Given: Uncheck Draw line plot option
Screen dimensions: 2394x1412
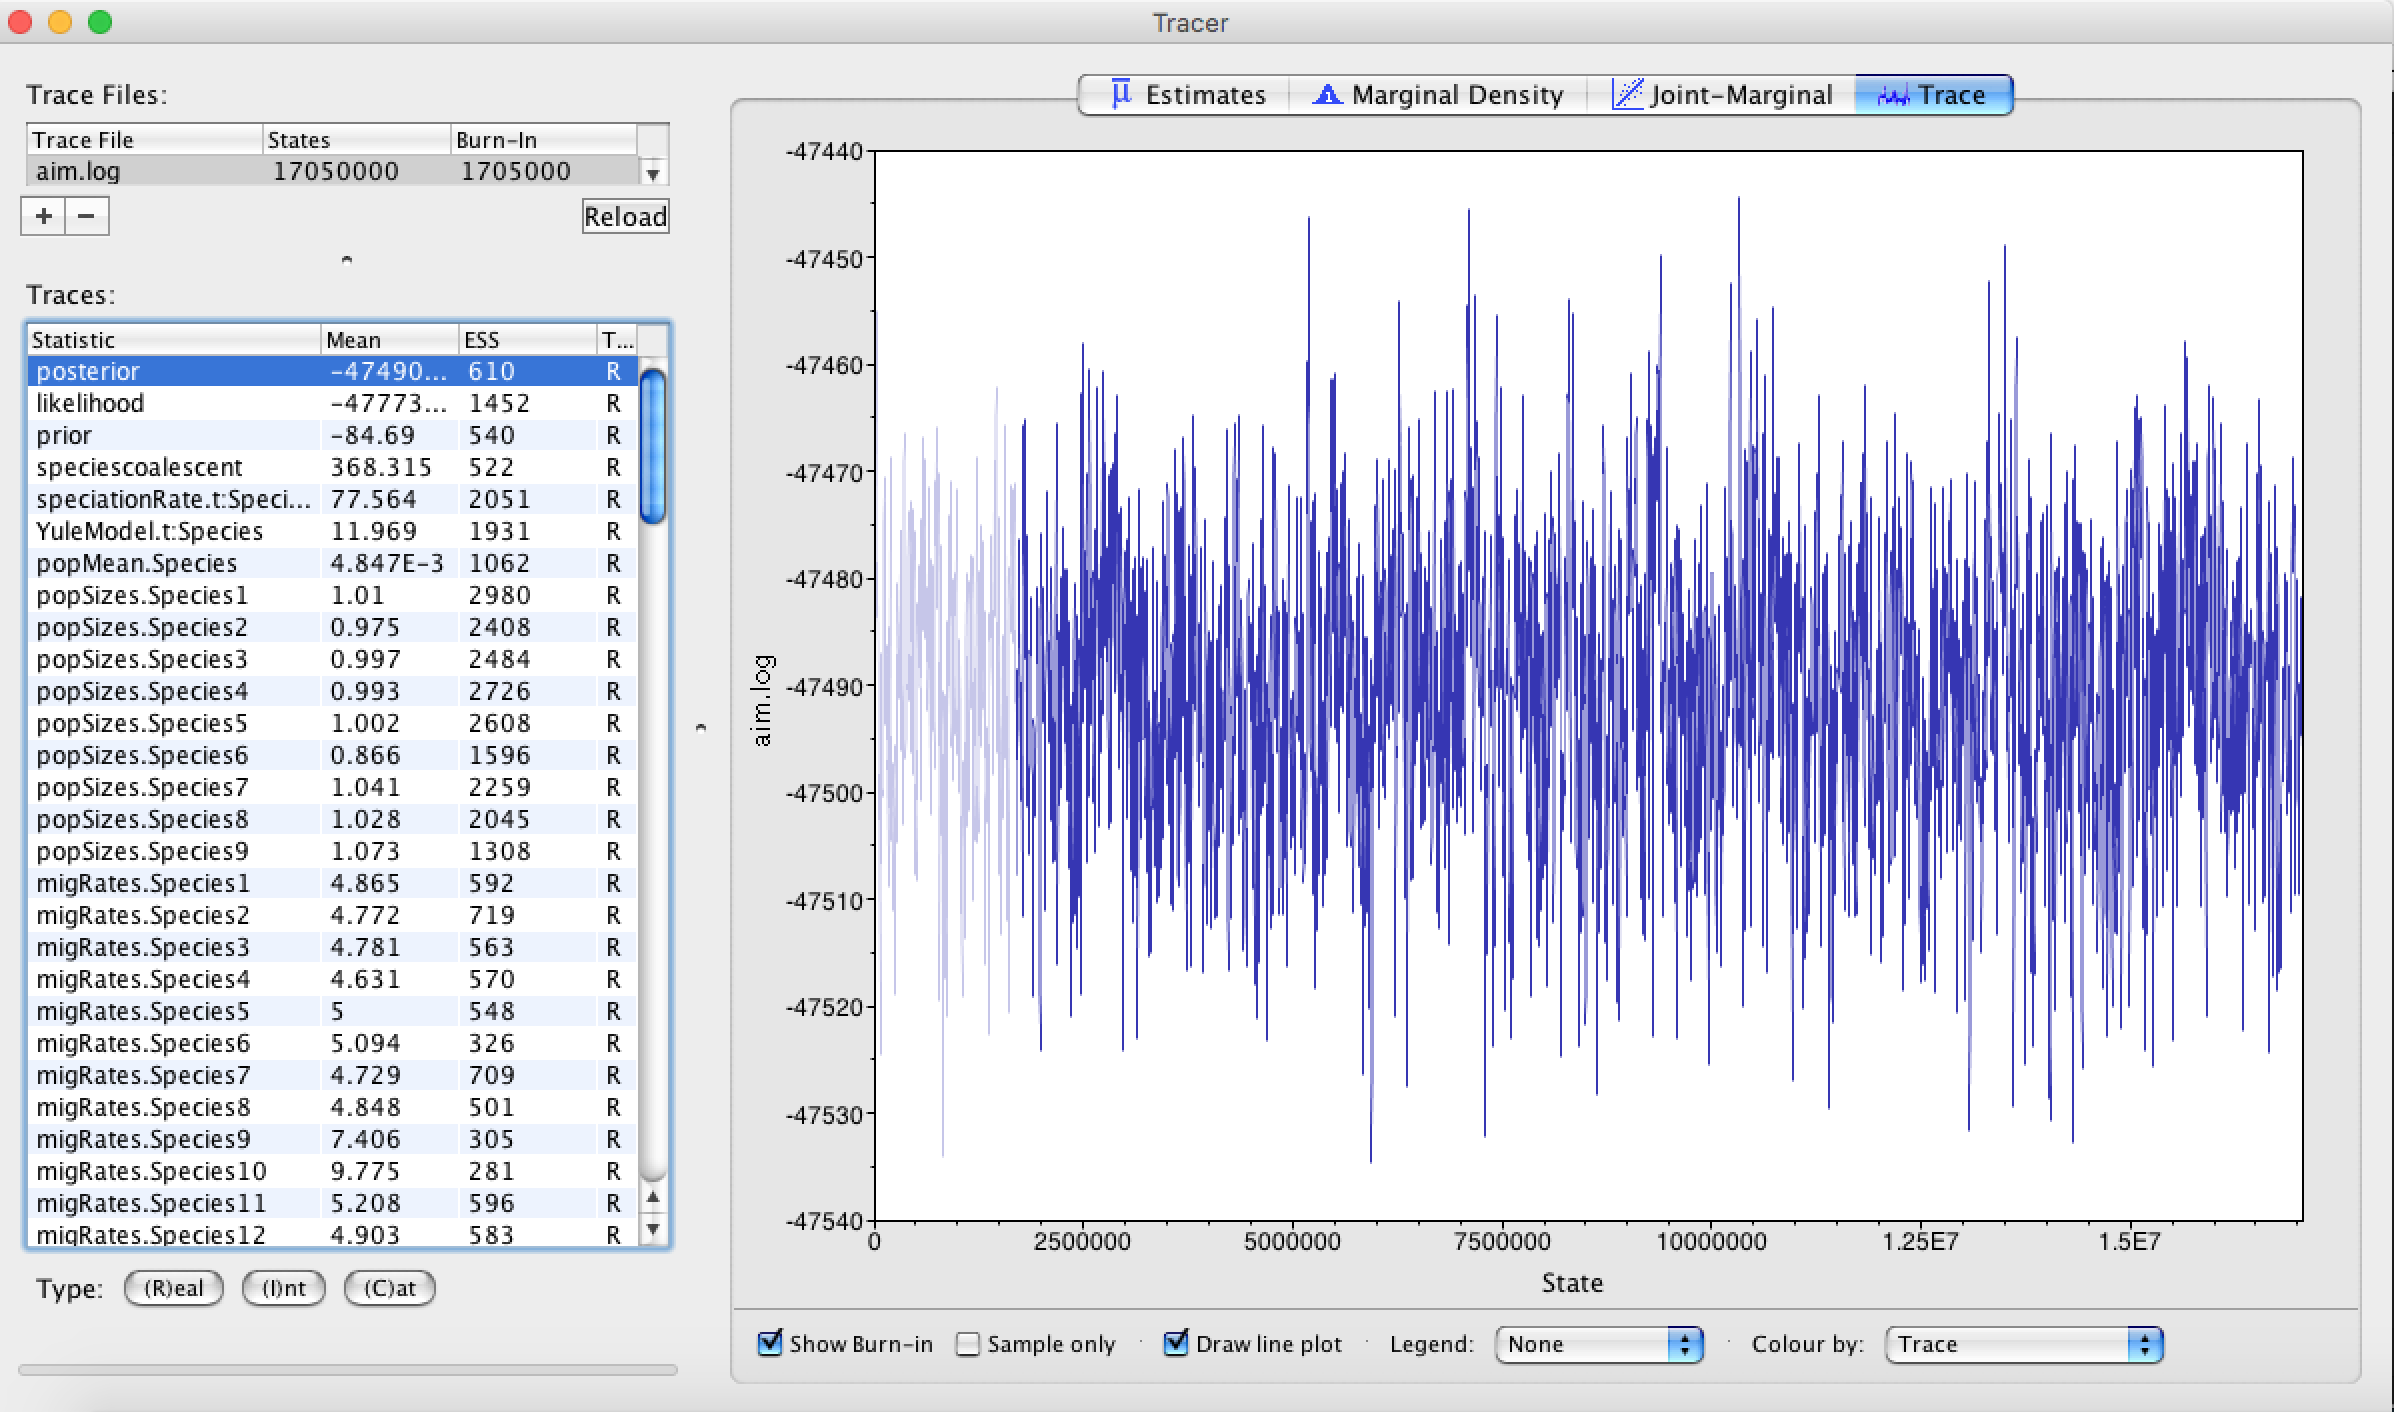Looking at the screenshot, I should pos(1176,1343).
